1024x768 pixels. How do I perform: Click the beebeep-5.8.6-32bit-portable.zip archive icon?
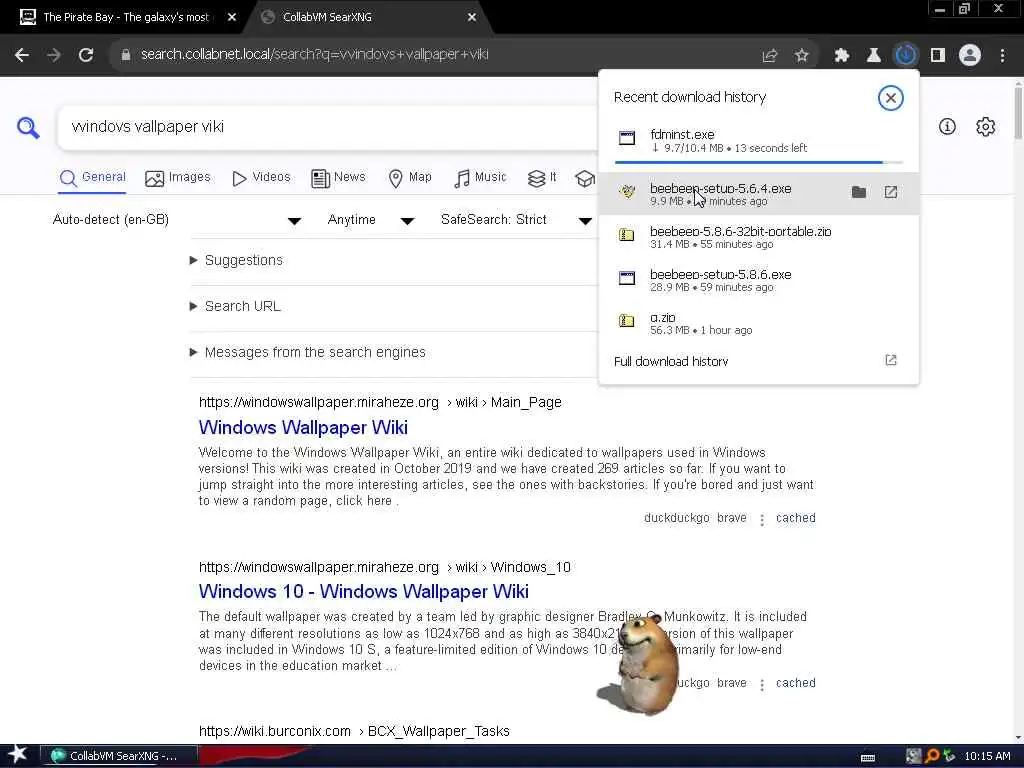627,234
